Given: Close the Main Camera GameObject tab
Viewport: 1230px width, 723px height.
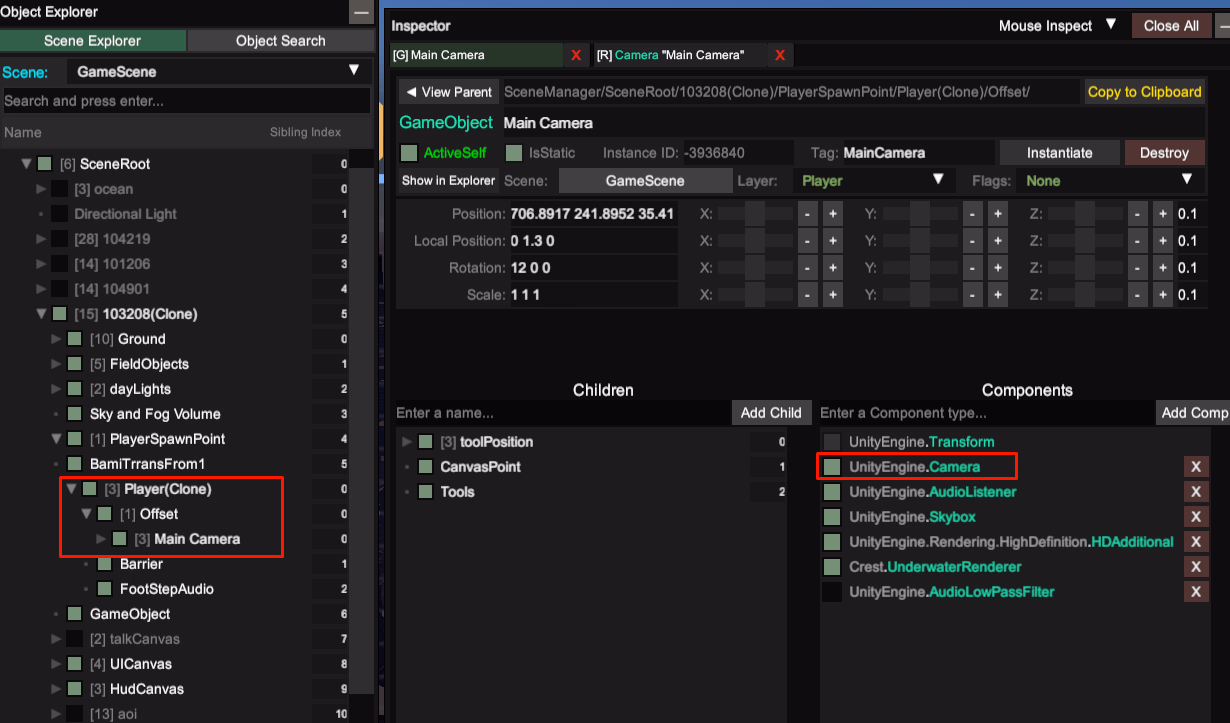Looking at the screenshot, I should point(575,55).
